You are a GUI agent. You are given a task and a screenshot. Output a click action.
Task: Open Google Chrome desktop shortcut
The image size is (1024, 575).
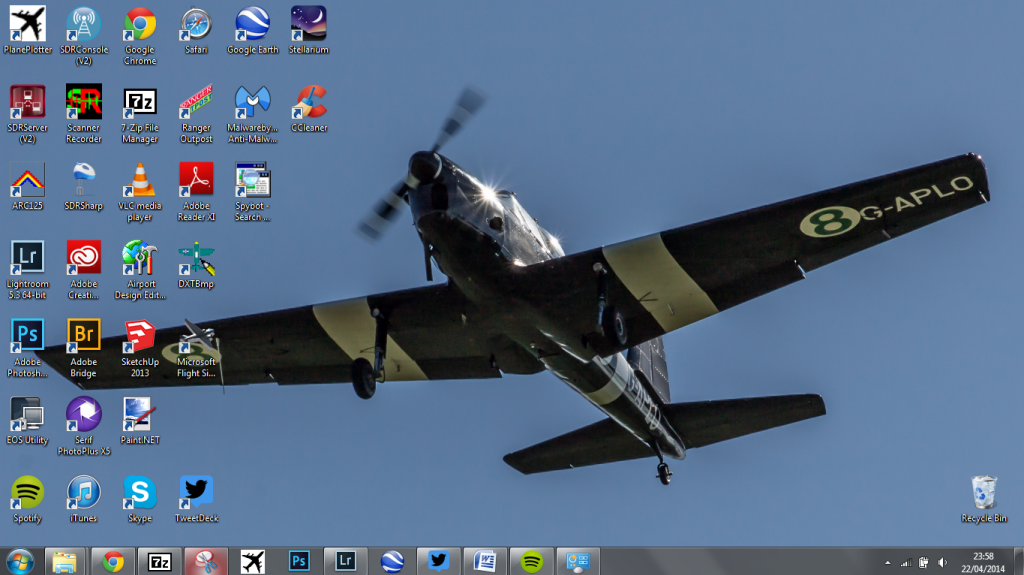tap(140, 36)
